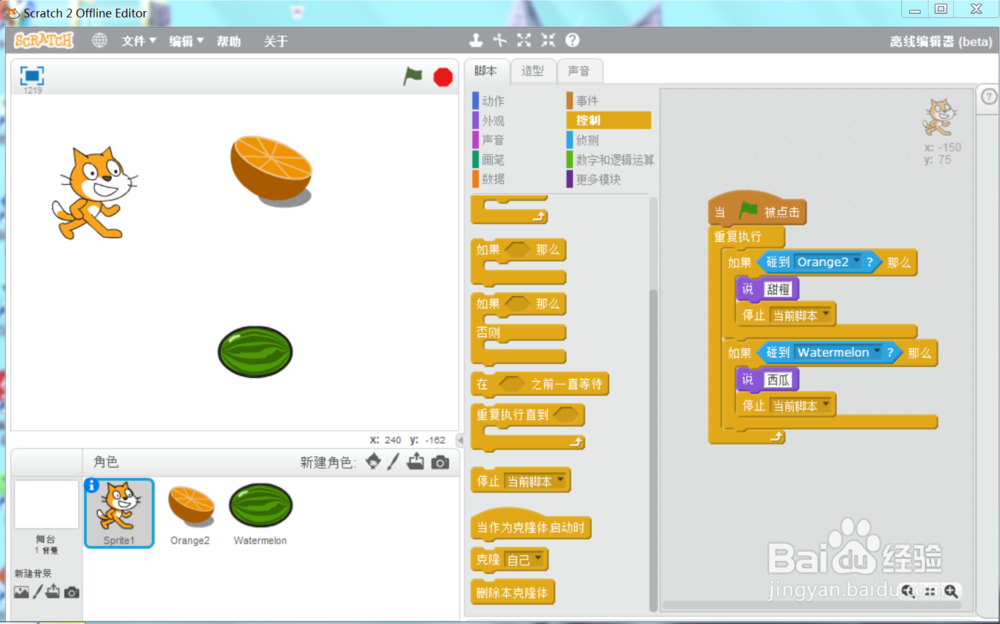Open the language globe menu
This screenshot has height=624, width=1000.
click(x=99, y=40)
